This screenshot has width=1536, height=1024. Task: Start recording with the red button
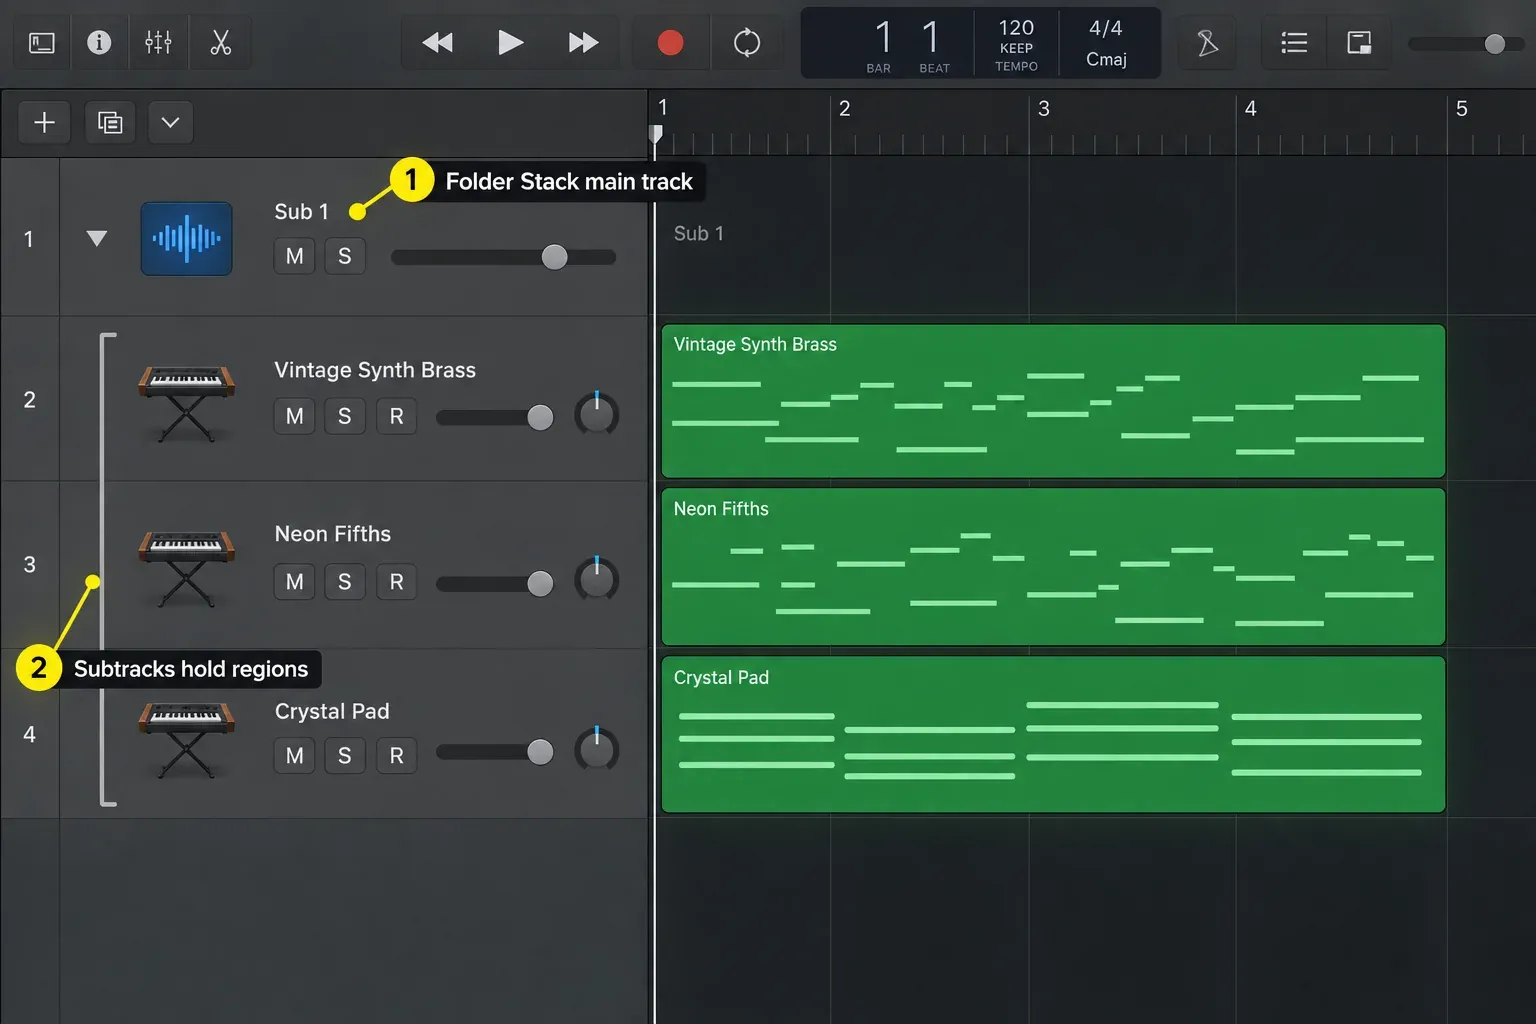click(670, 43)
